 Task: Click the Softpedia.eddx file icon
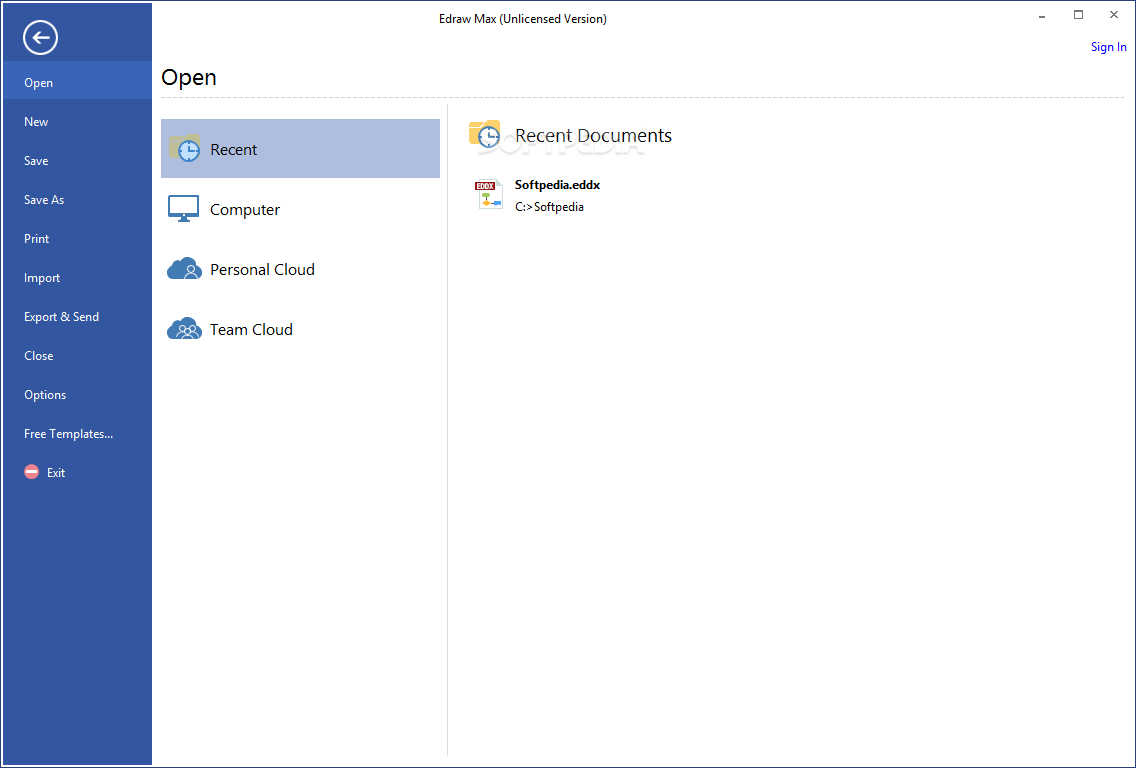pyautogui.click(x=489, y=195)
